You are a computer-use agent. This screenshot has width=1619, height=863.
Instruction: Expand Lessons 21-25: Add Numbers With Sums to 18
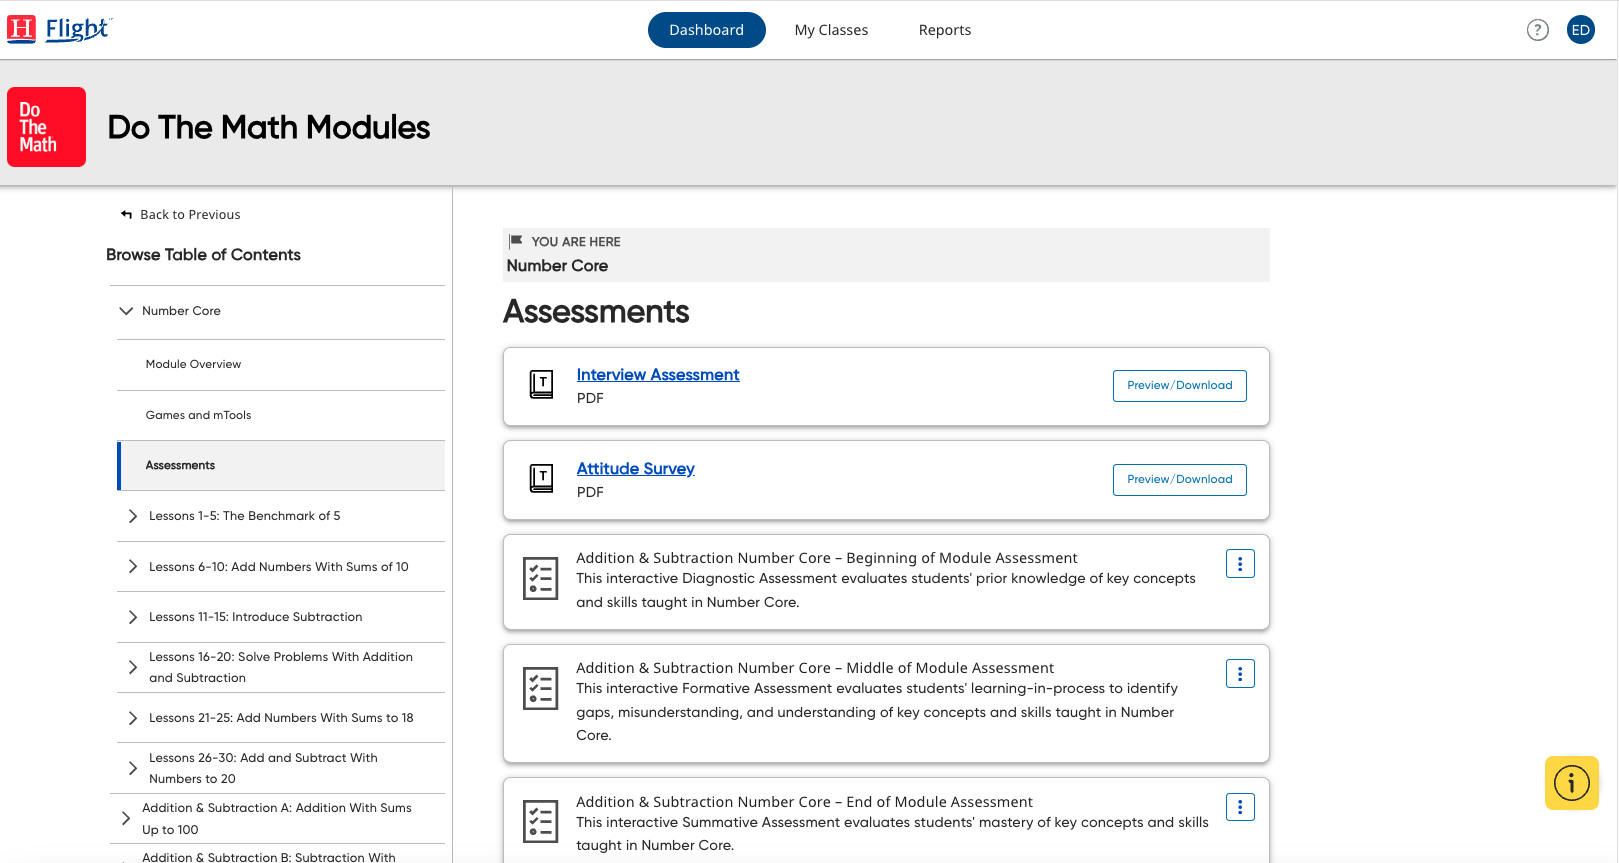[133, 718]
